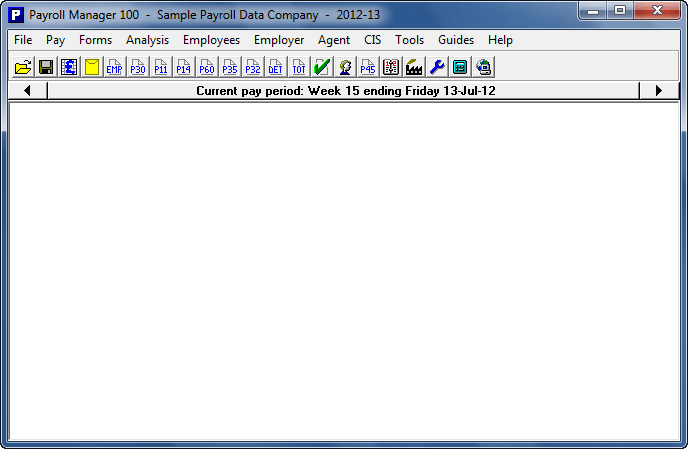Advance to next pay period with right arrow
This screenshot has height=449, width=688.
659,91
